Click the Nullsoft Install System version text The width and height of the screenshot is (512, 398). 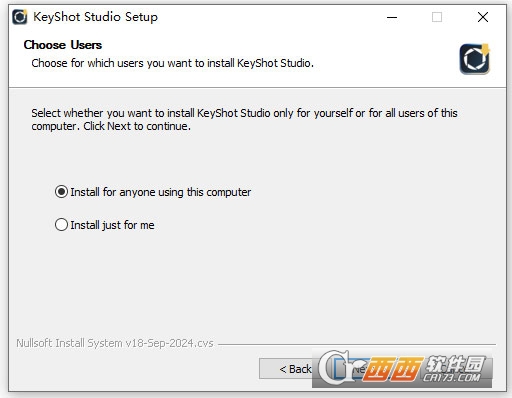(x=115, y=343)
